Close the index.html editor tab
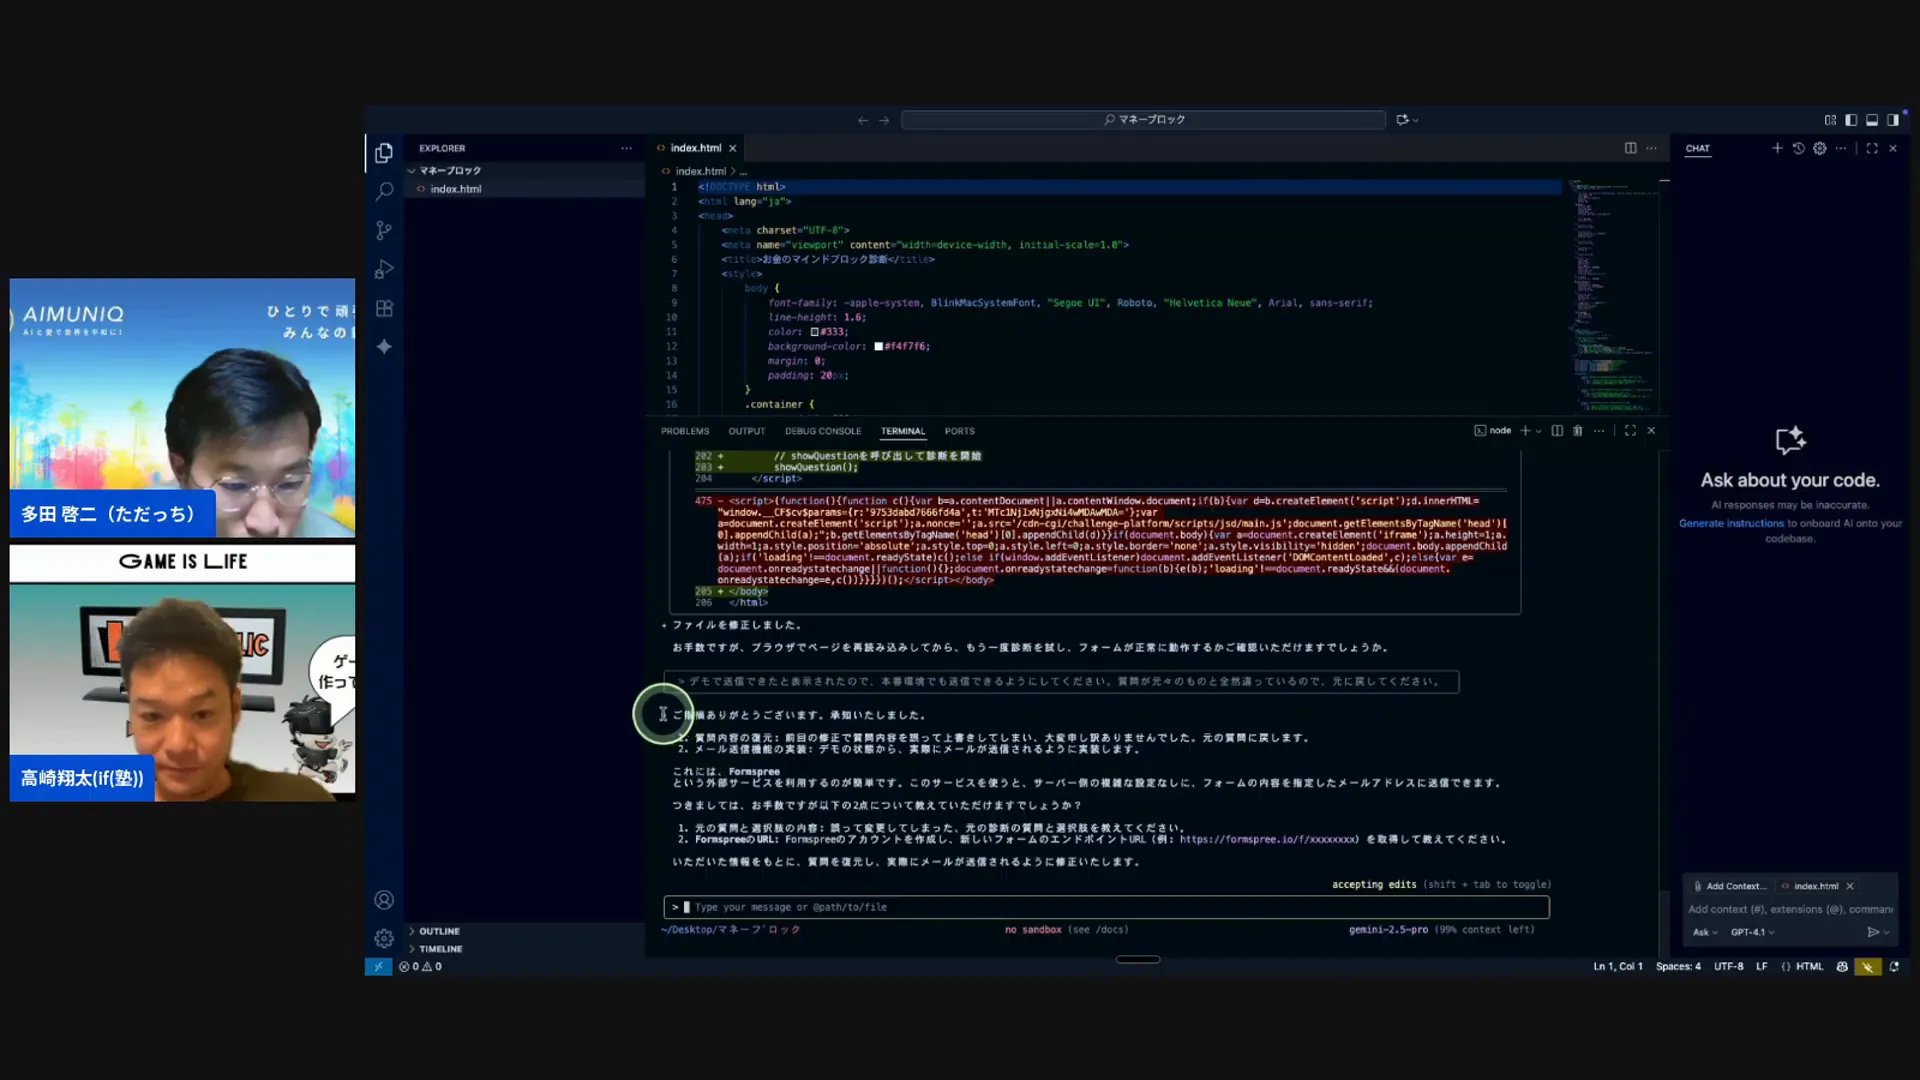1920x1080 pixels. [x=732, y=148]
